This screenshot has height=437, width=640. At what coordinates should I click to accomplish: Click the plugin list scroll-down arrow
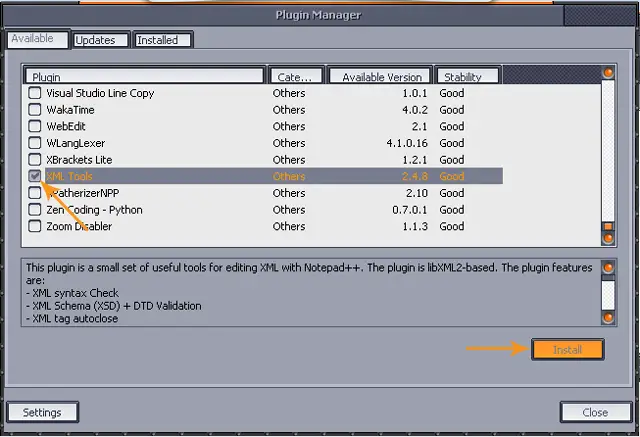[x=608, y=238]
